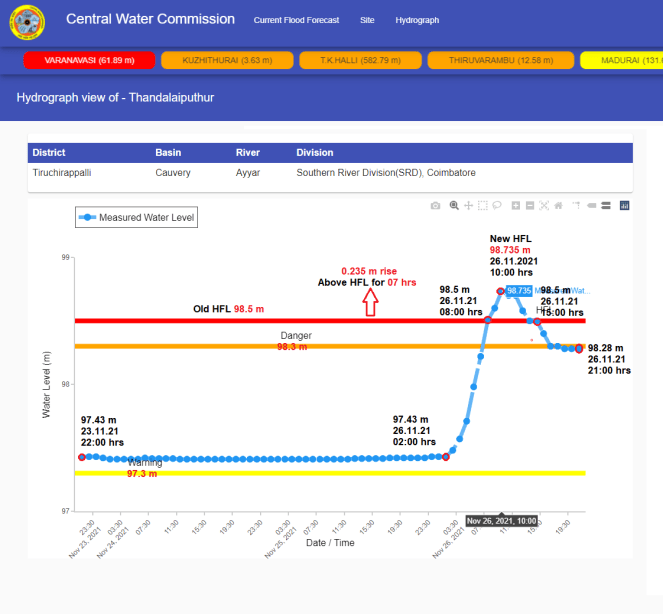
Task: Download plot as PNG camera icon
Action: point(435,205)
